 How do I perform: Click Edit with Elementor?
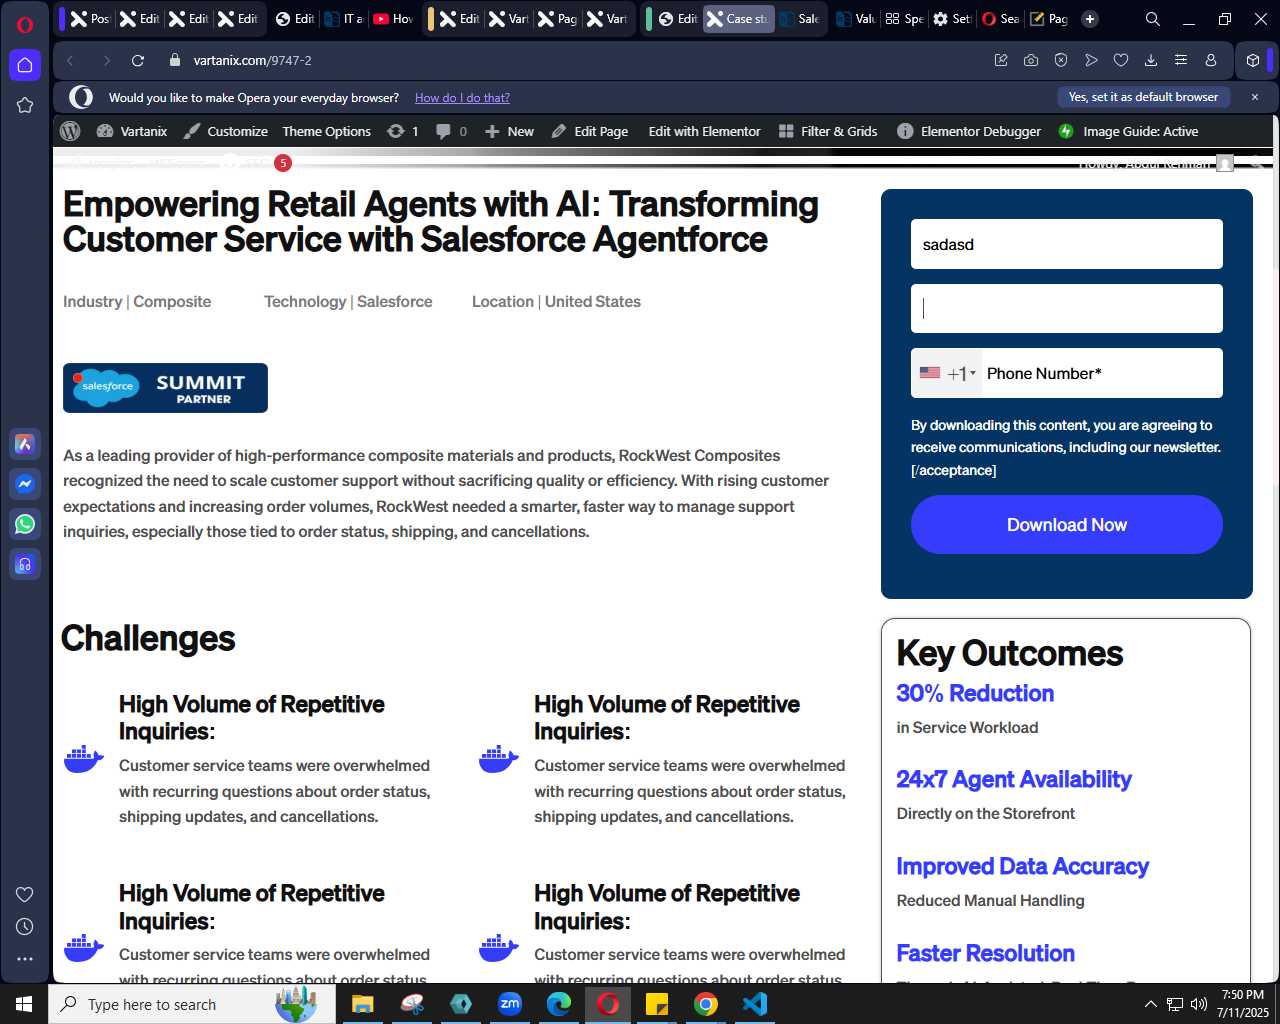(x=704, y=131)
